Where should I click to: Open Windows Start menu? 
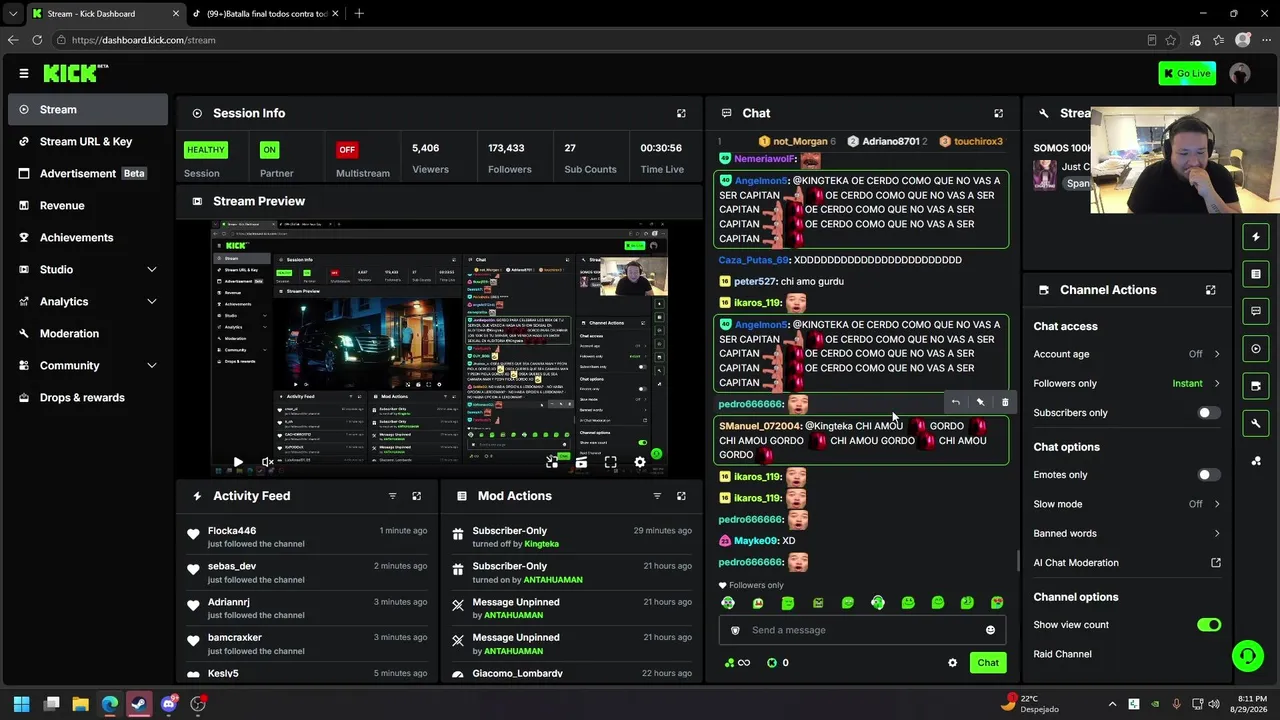click(x=22, y=704)
